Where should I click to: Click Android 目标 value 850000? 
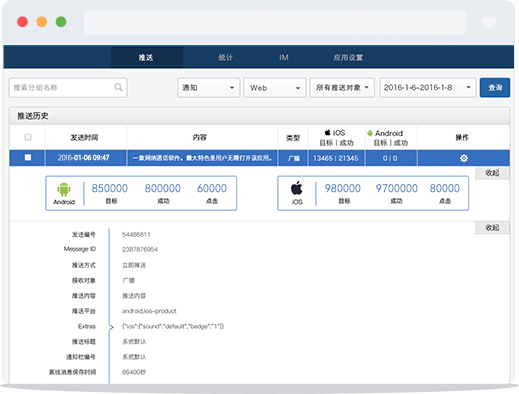tap(110, 188)
